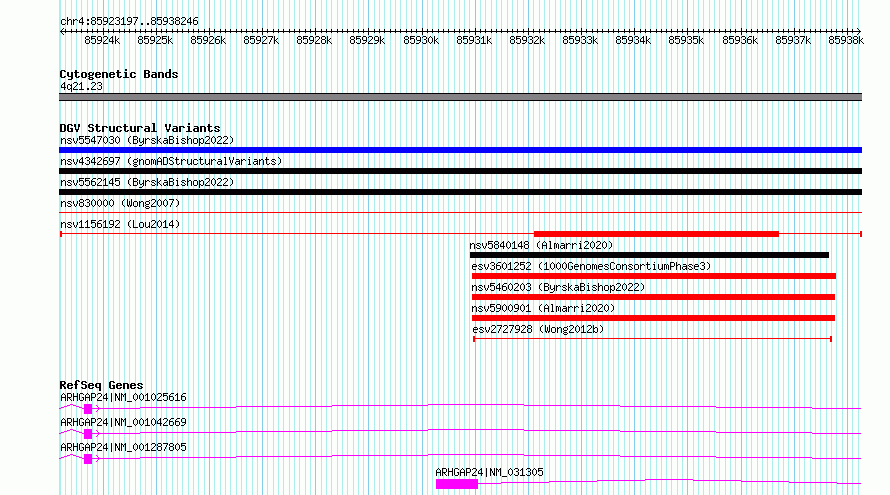Open the ARHGAP24|NM_001025616 gene label
890x495 pixels.
coord(123,397)
